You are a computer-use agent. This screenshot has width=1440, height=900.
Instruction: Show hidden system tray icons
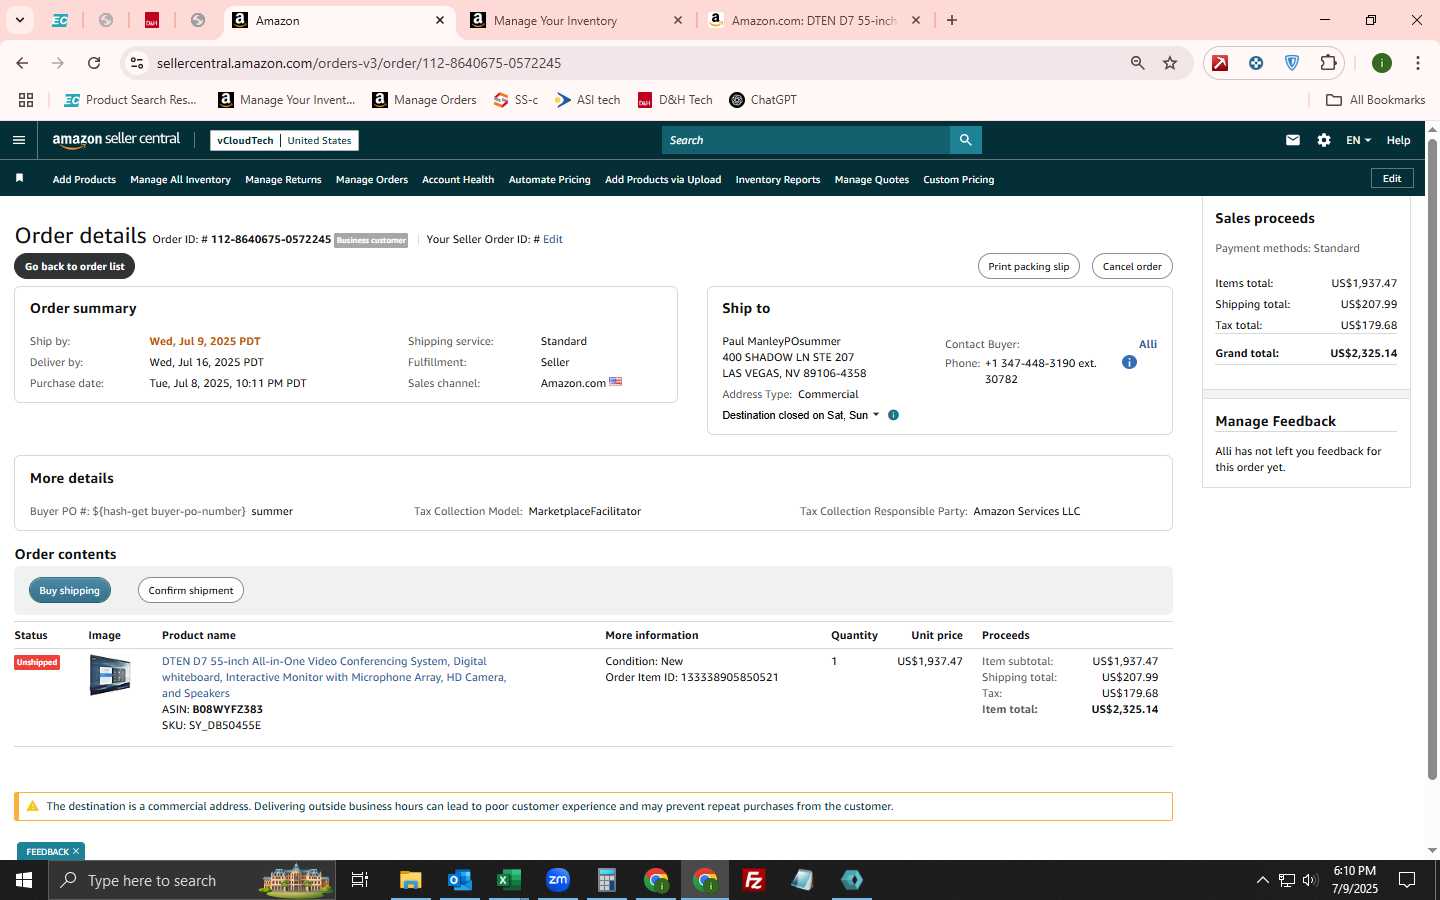(1262, 880)
